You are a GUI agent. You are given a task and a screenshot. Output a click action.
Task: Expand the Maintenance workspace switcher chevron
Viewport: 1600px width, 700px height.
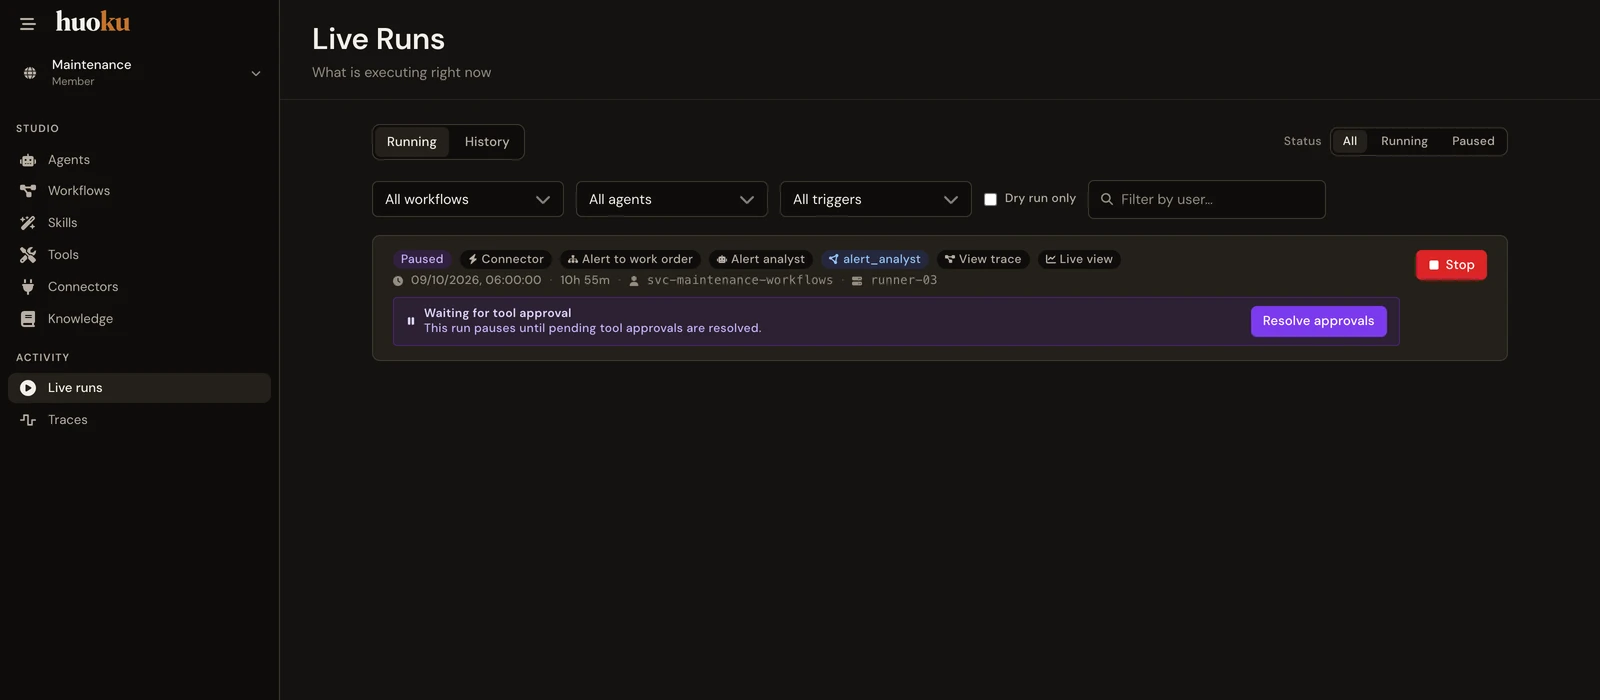click(256, 73)
